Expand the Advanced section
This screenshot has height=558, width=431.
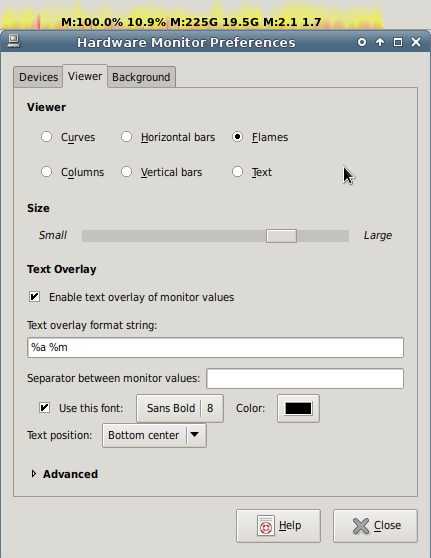(x=34, y=474)
